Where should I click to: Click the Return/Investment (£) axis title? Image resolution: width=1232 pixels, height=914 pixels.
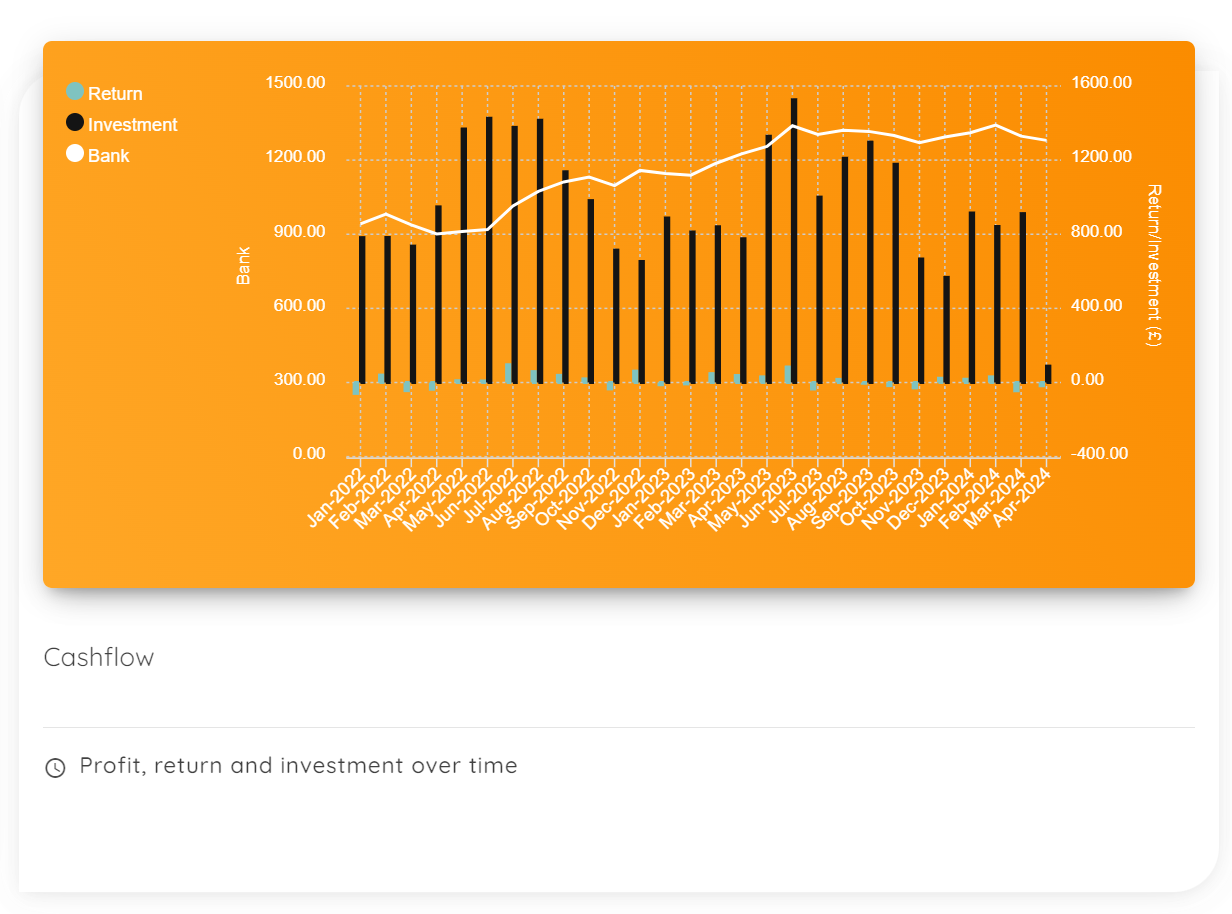pos(1154,266)
